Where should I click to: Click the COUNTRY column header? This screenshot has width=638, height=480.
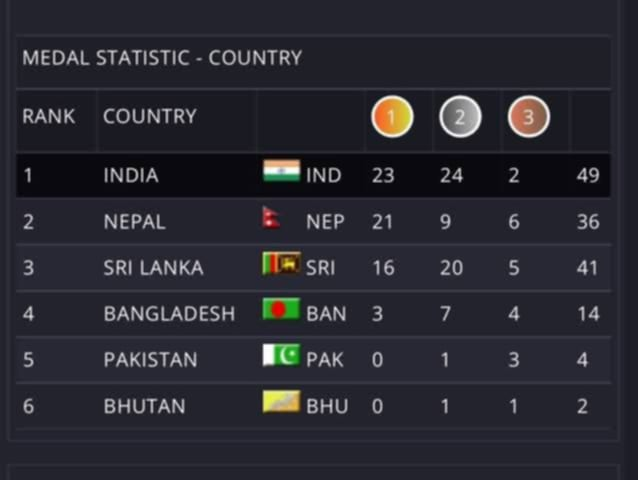click(149, 116)
